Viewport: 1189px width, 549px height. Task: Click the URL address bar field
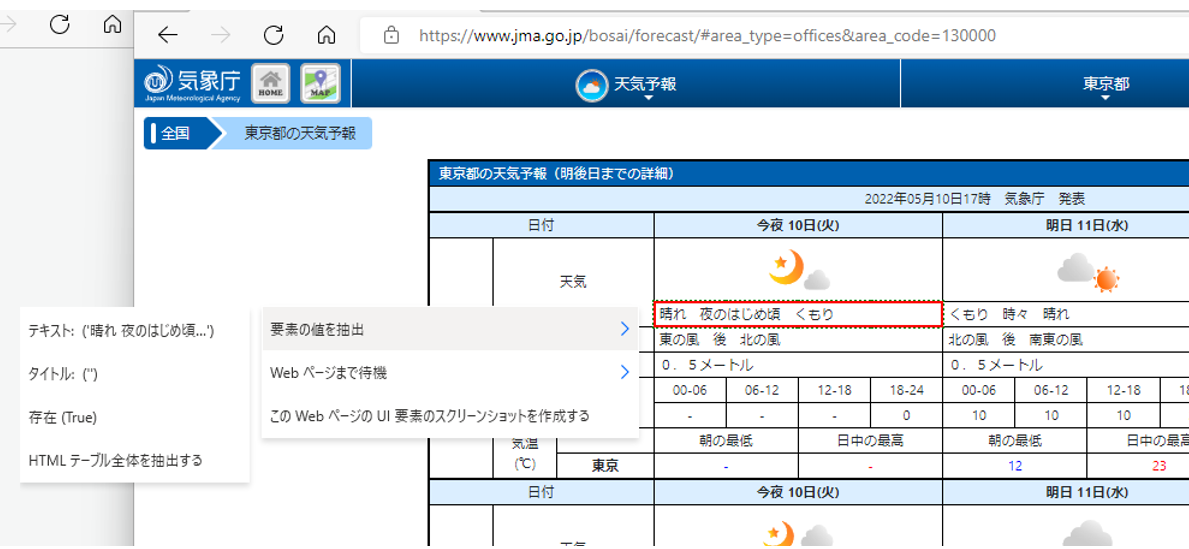[x=773, y=35]
